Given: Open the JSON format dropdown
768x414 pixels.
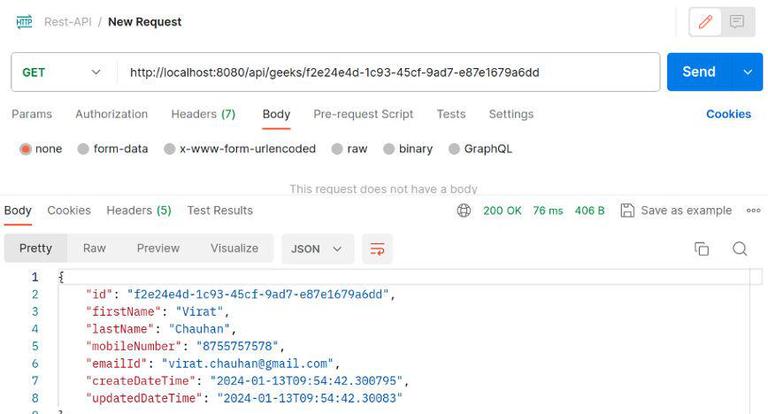Looking at the screenshot, I should [317, 249].
